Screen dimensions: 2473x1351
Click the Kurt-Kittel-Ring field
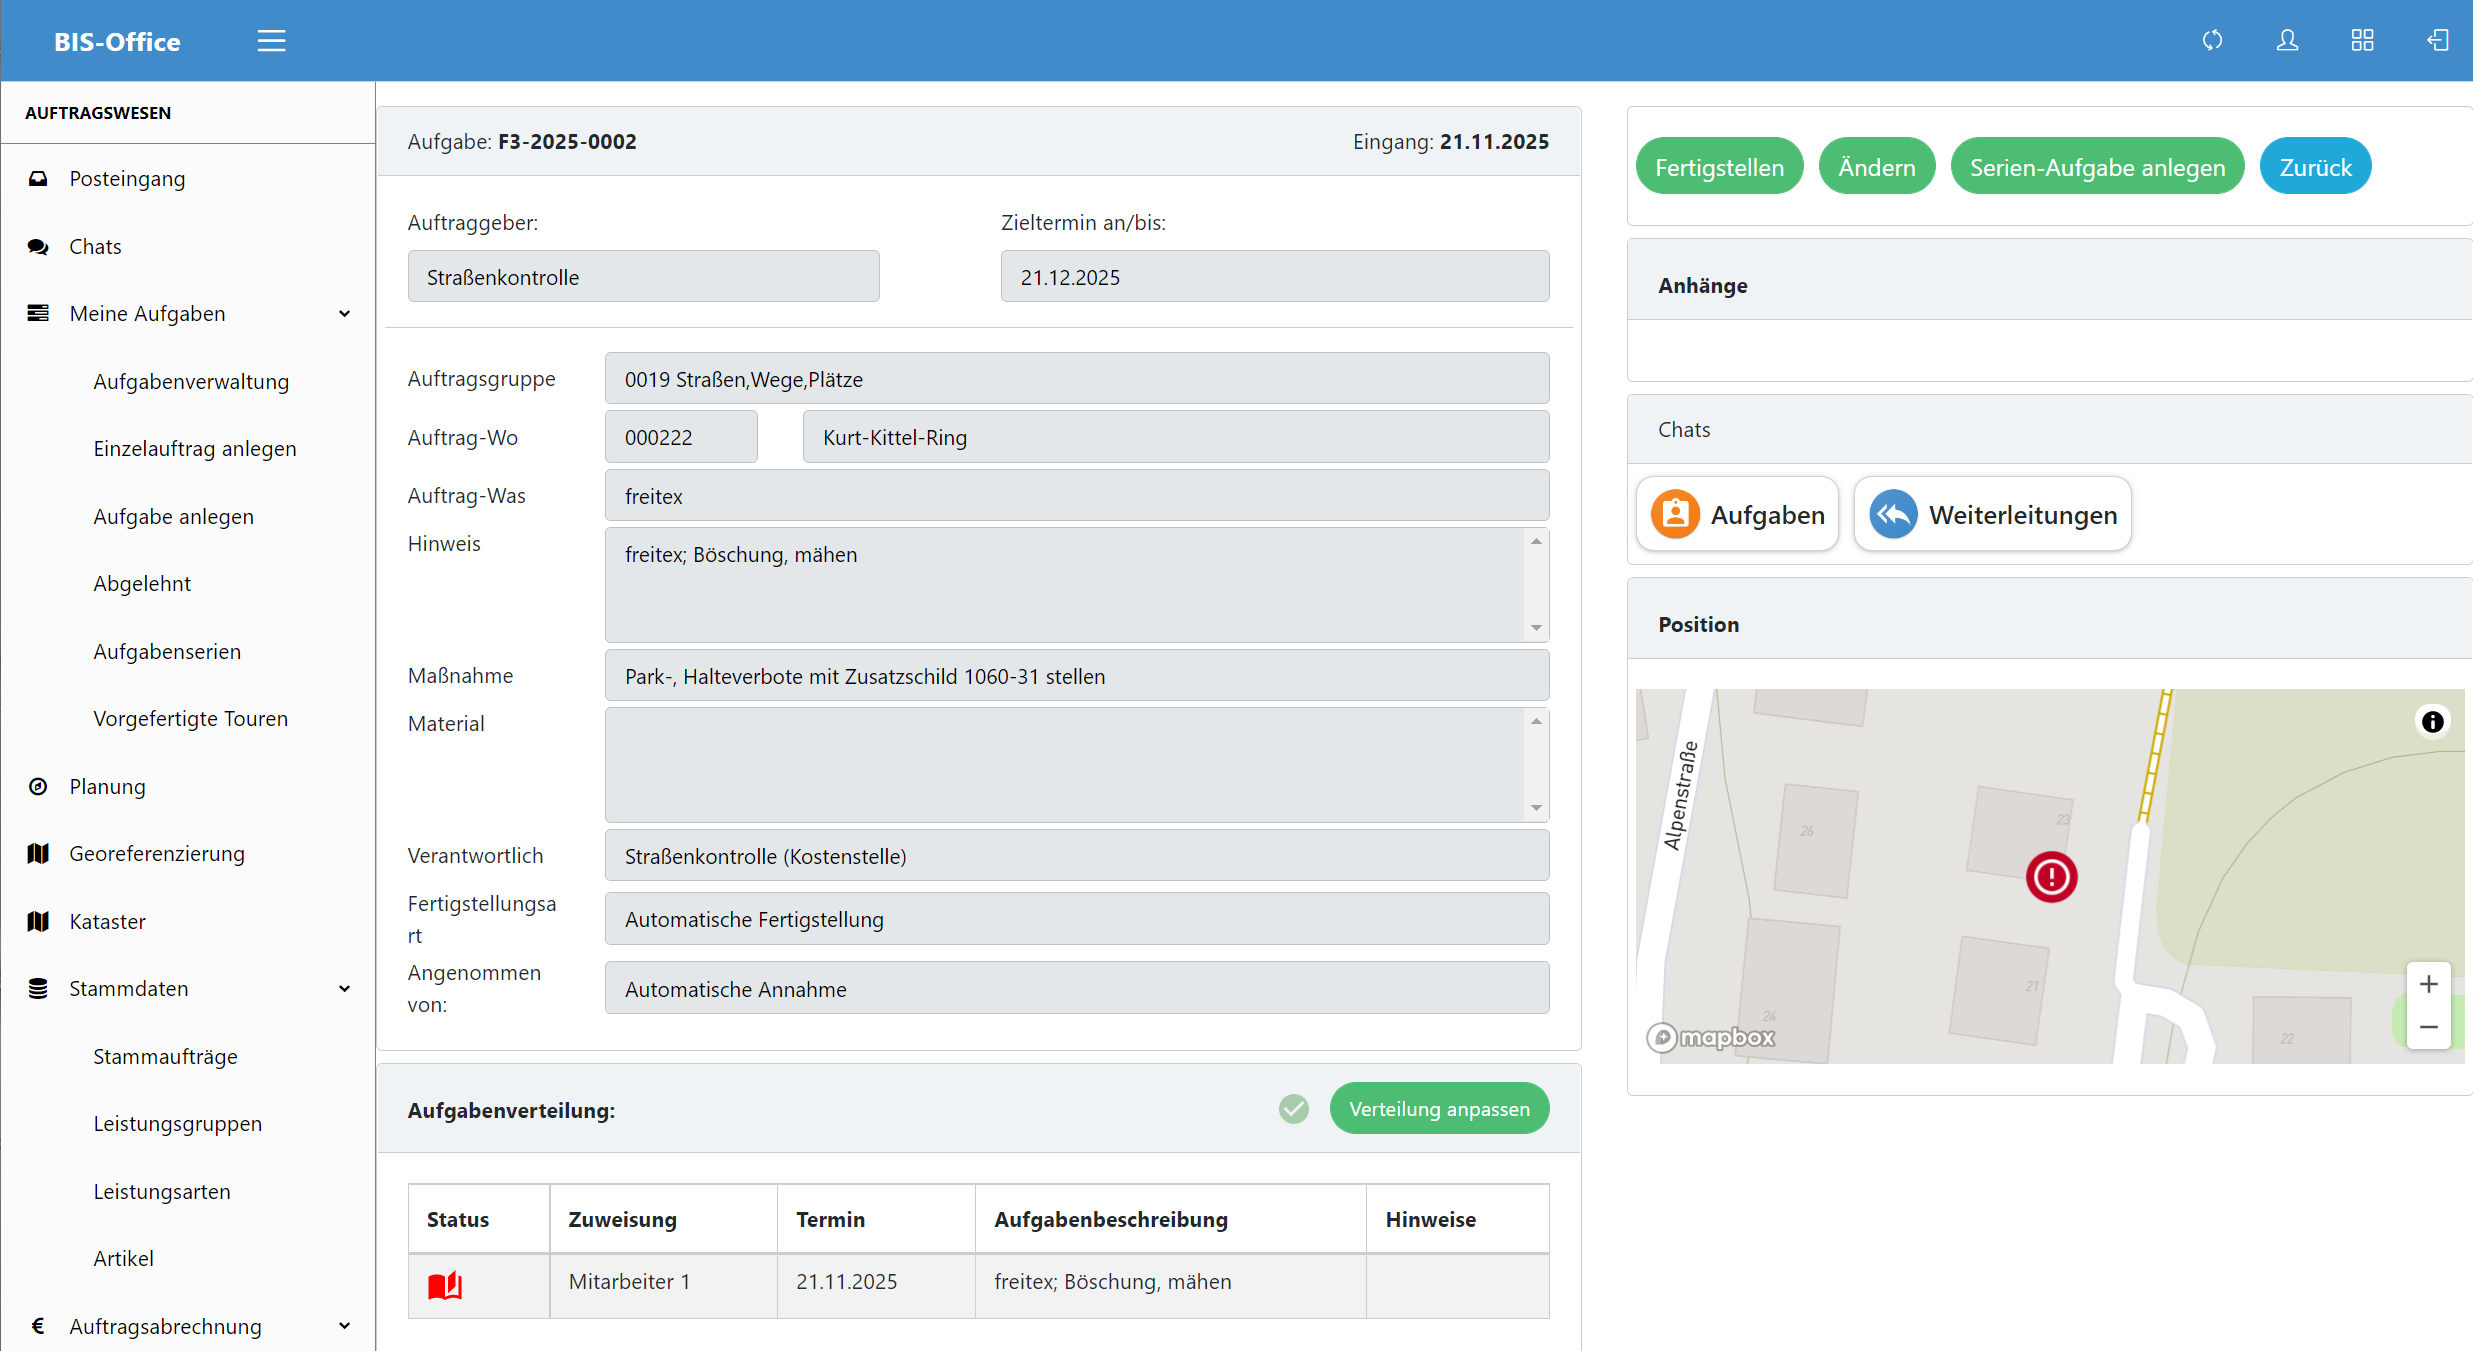[1176, 437]
